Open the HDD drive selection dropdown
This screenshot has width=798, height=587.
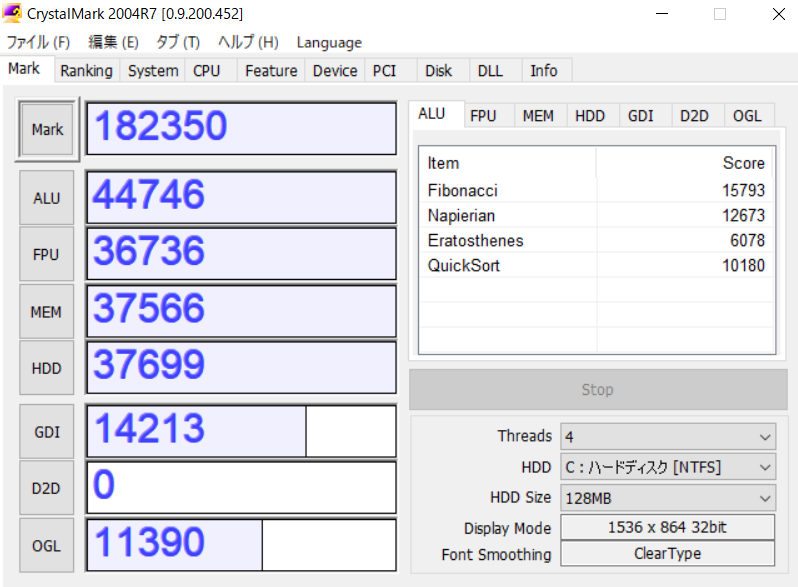[667, 467]
